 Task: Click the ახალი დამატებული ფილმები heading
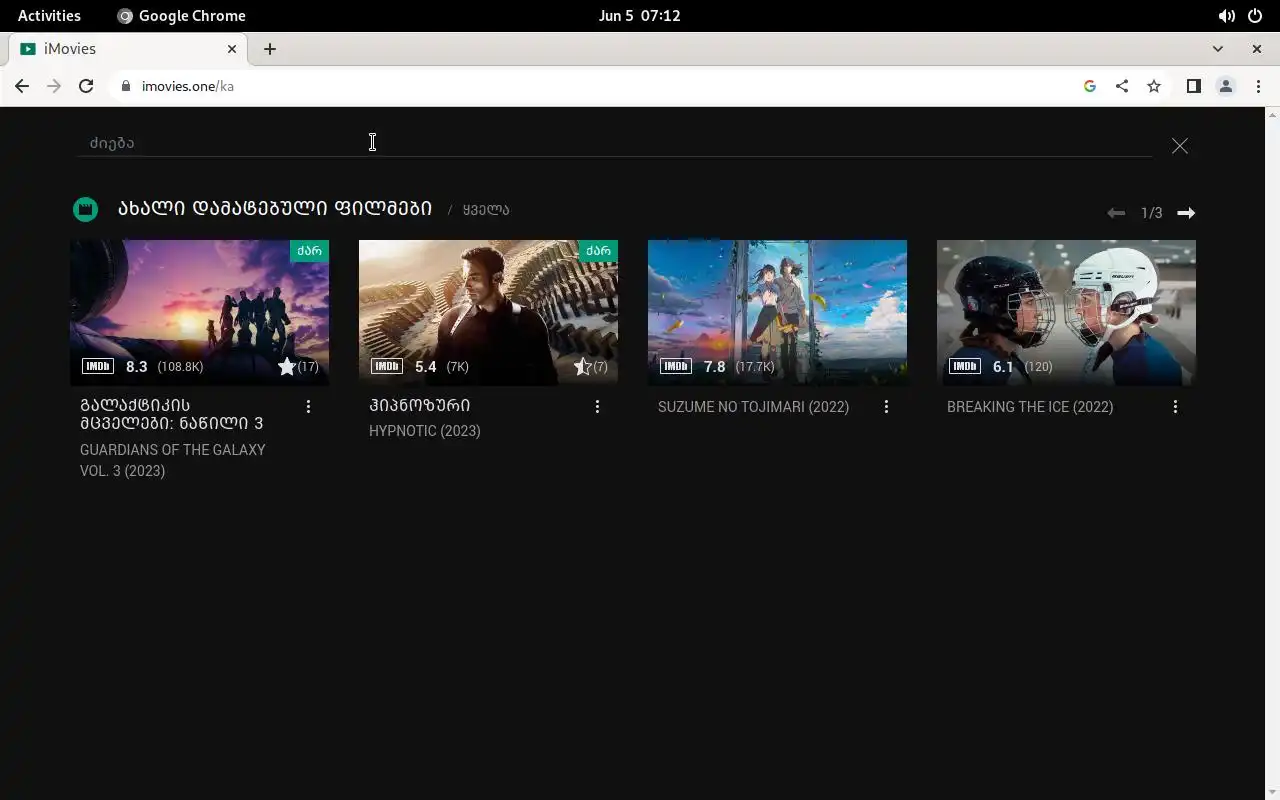pos(275,209)
